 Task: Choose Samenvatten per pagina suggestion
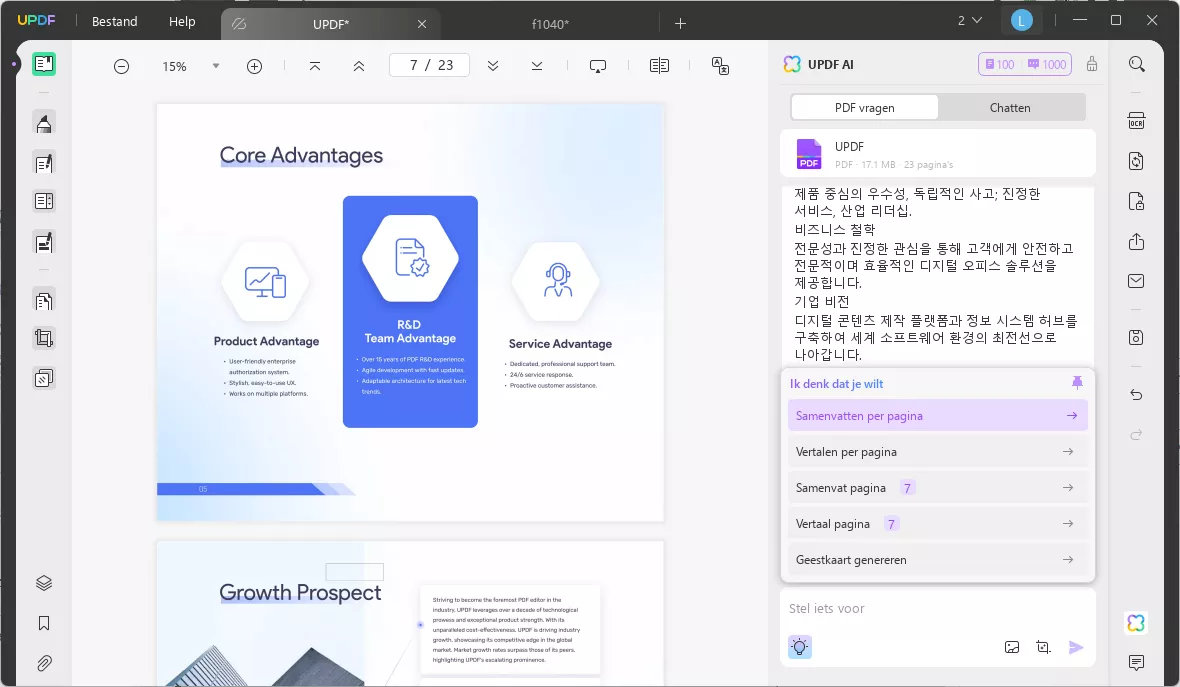938,415
